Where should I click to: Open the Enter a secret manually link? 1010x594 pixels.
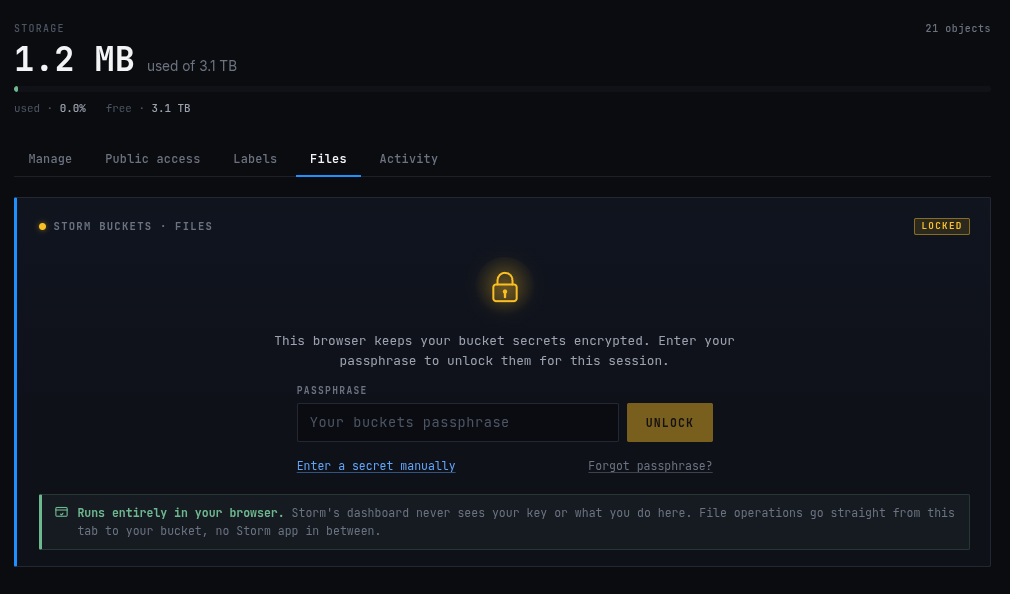376,466
